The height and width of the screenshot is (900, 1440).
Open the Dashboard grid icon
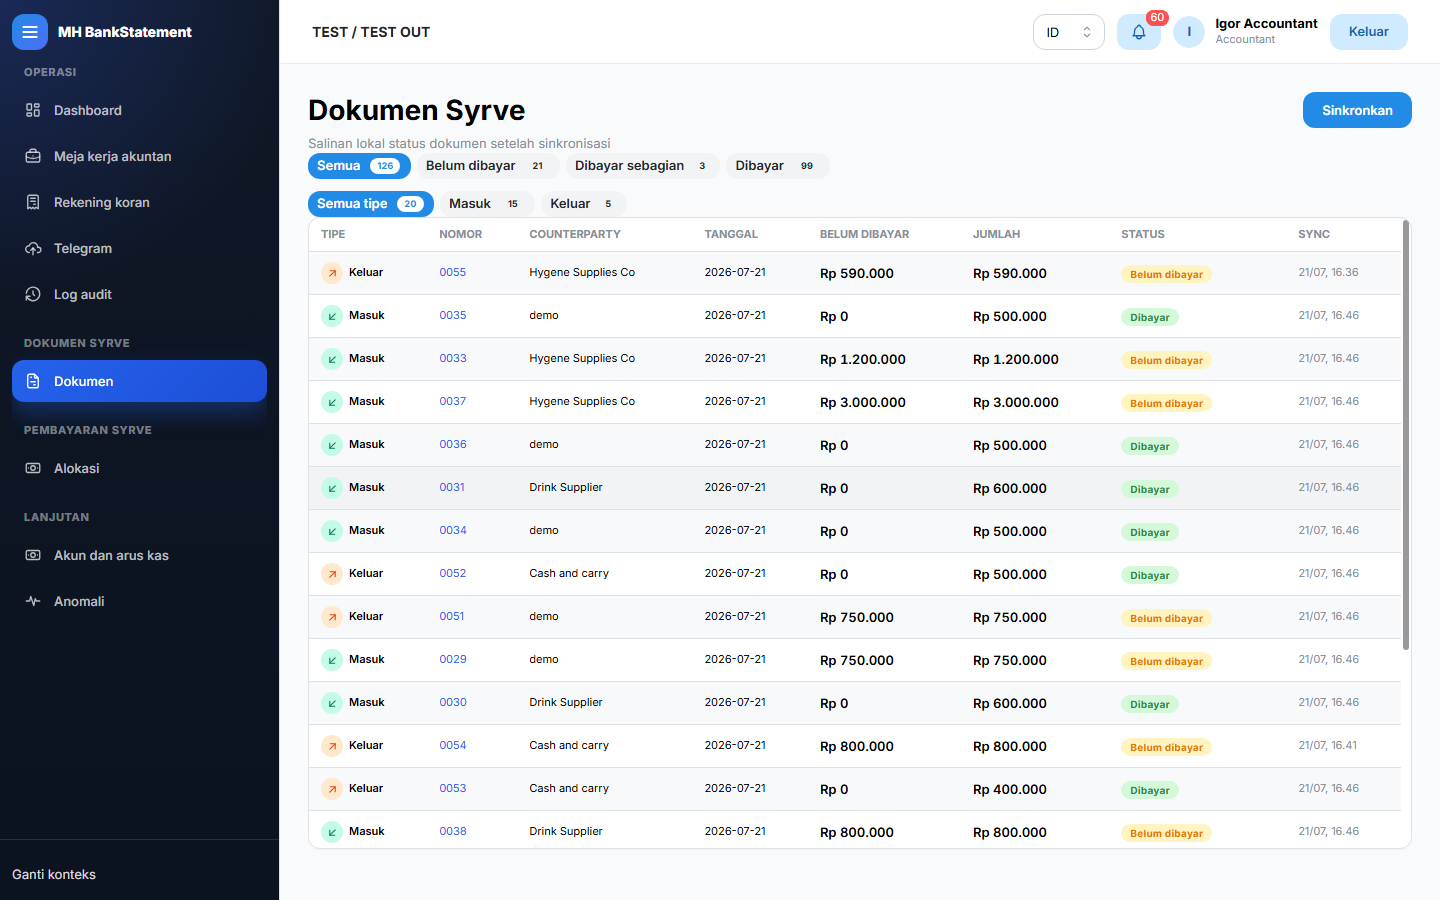33,110
